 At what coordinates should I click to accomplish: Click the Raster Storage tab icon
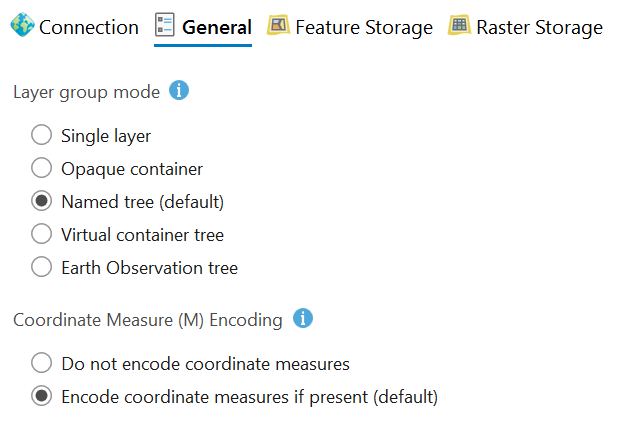click(459, 26)
